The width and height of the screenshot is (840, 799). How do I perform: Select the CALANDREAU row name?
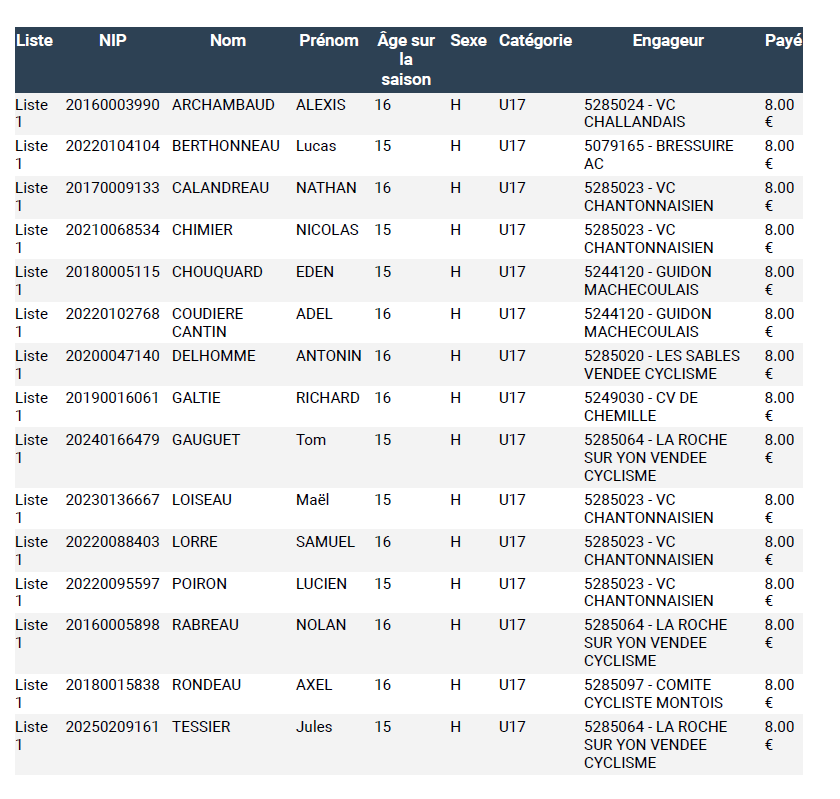click(220, 188)
